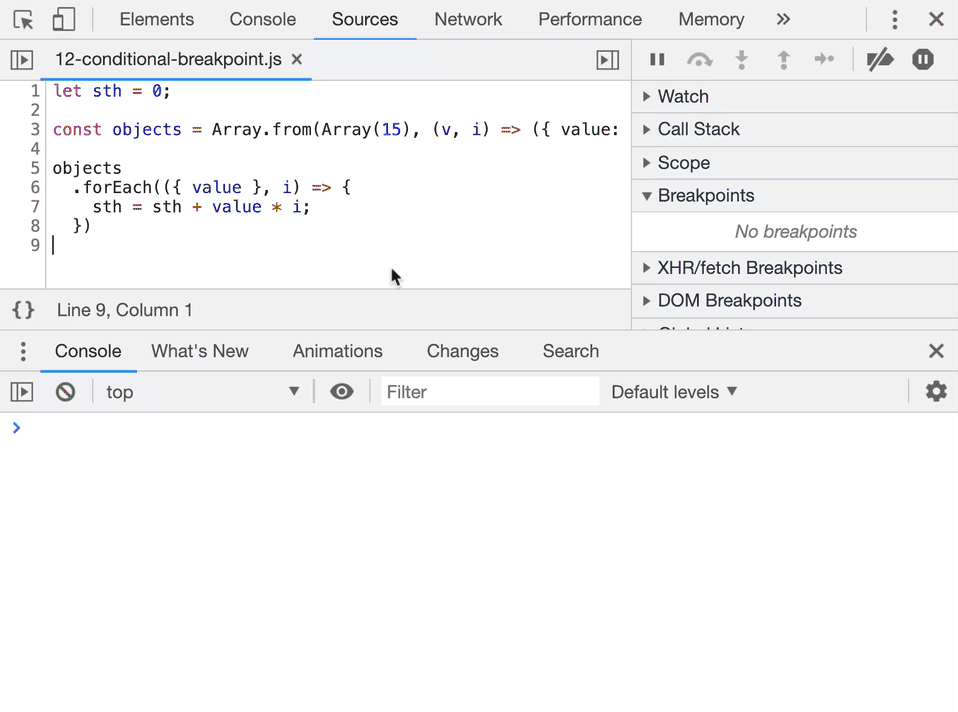Open the top frame context selector
This screenshot has height=712, width=958.
pyautogui.click(x=200, y=391)
